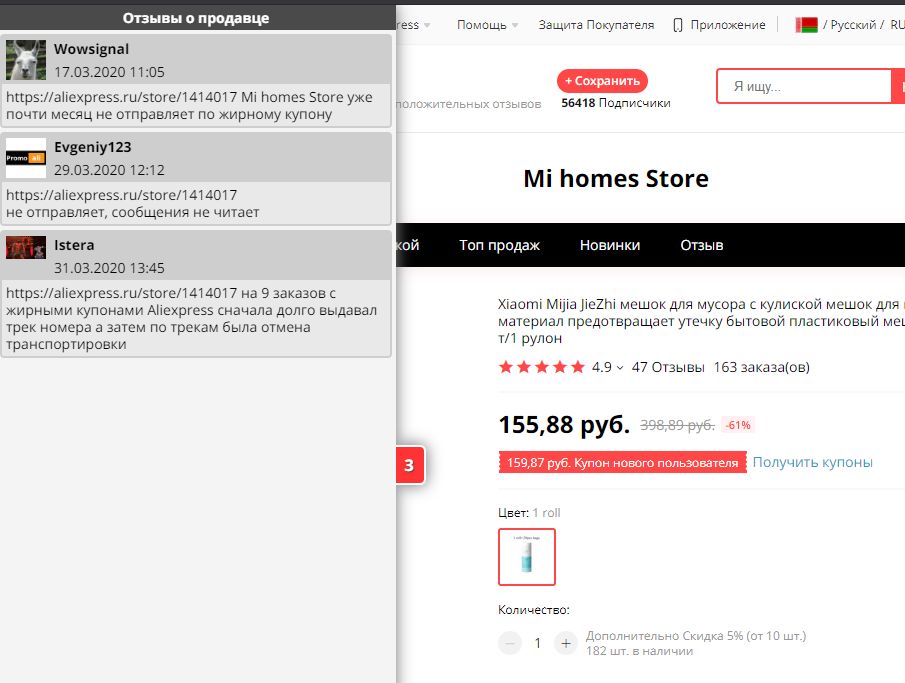The height and width of the screenshot is (683, 905).
Task: Select Istera's review about 9 orders
Action: (x=192, y=319)
